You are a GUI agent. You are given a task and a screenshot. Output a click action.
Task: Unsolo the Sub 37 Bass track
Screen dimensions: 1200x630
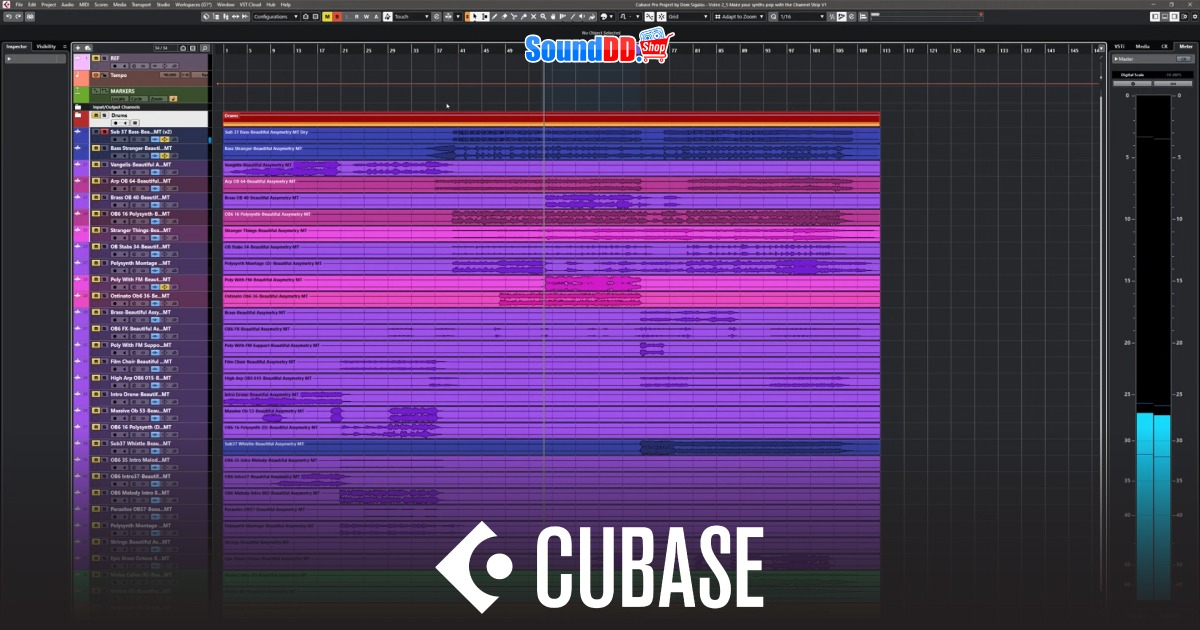[x=105, y=132]
